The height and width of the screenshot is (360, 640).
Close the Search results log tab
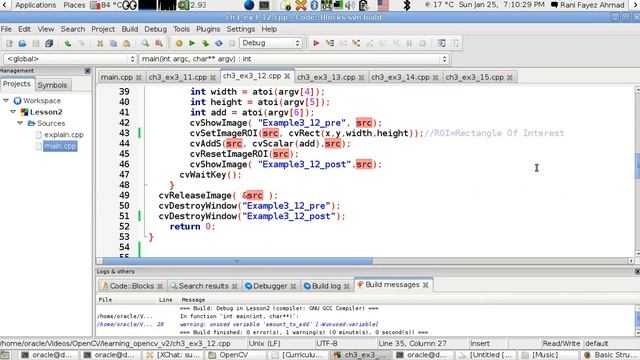pos(235,287)
